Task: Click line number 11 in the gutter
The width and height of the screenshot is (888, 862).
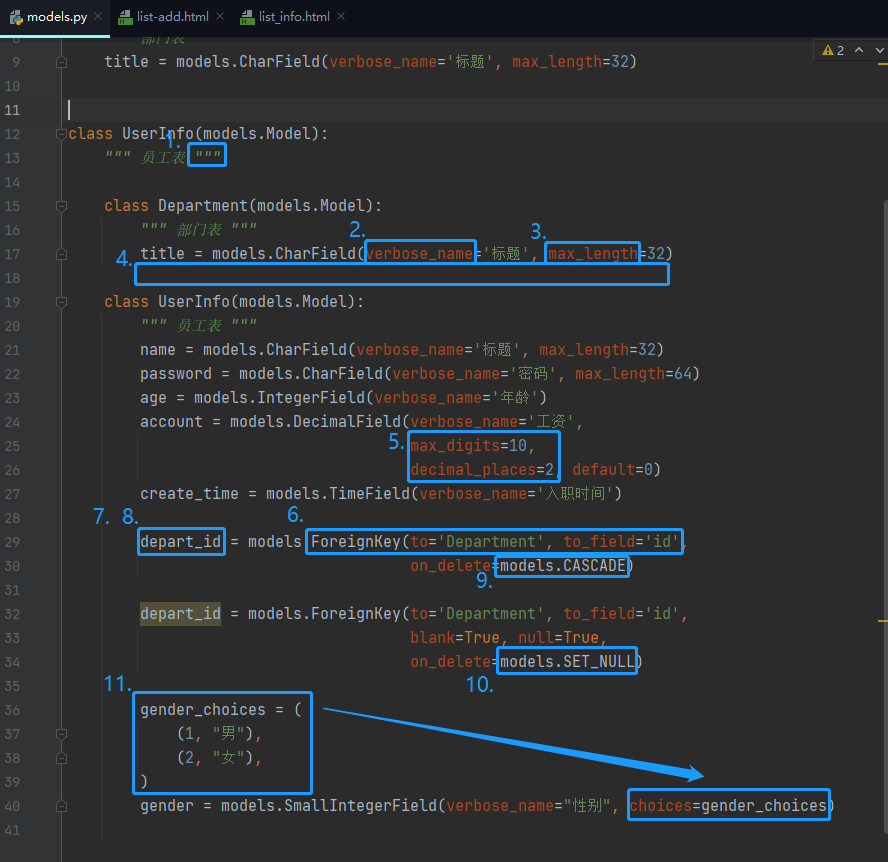Action: (12, 110)
